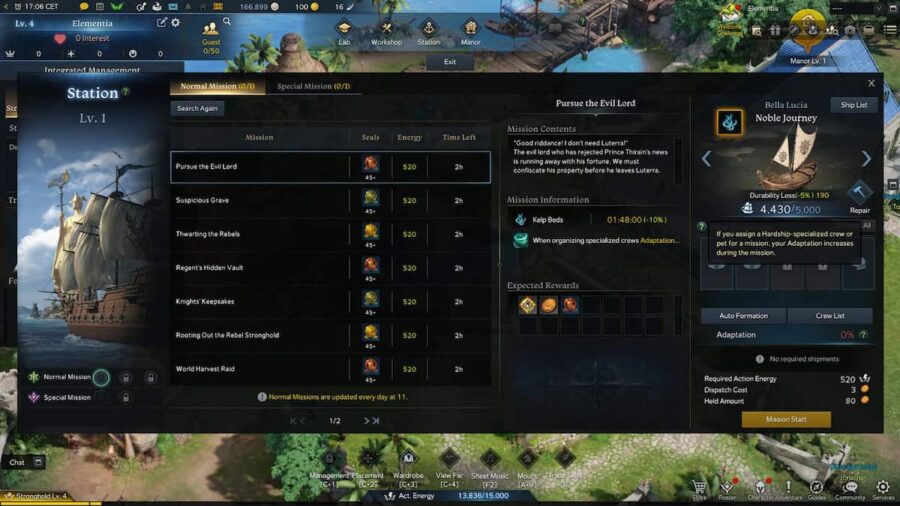Click the edit stronghold name pencil icon
Screen dimensions: 900x506
click(162, 23)
